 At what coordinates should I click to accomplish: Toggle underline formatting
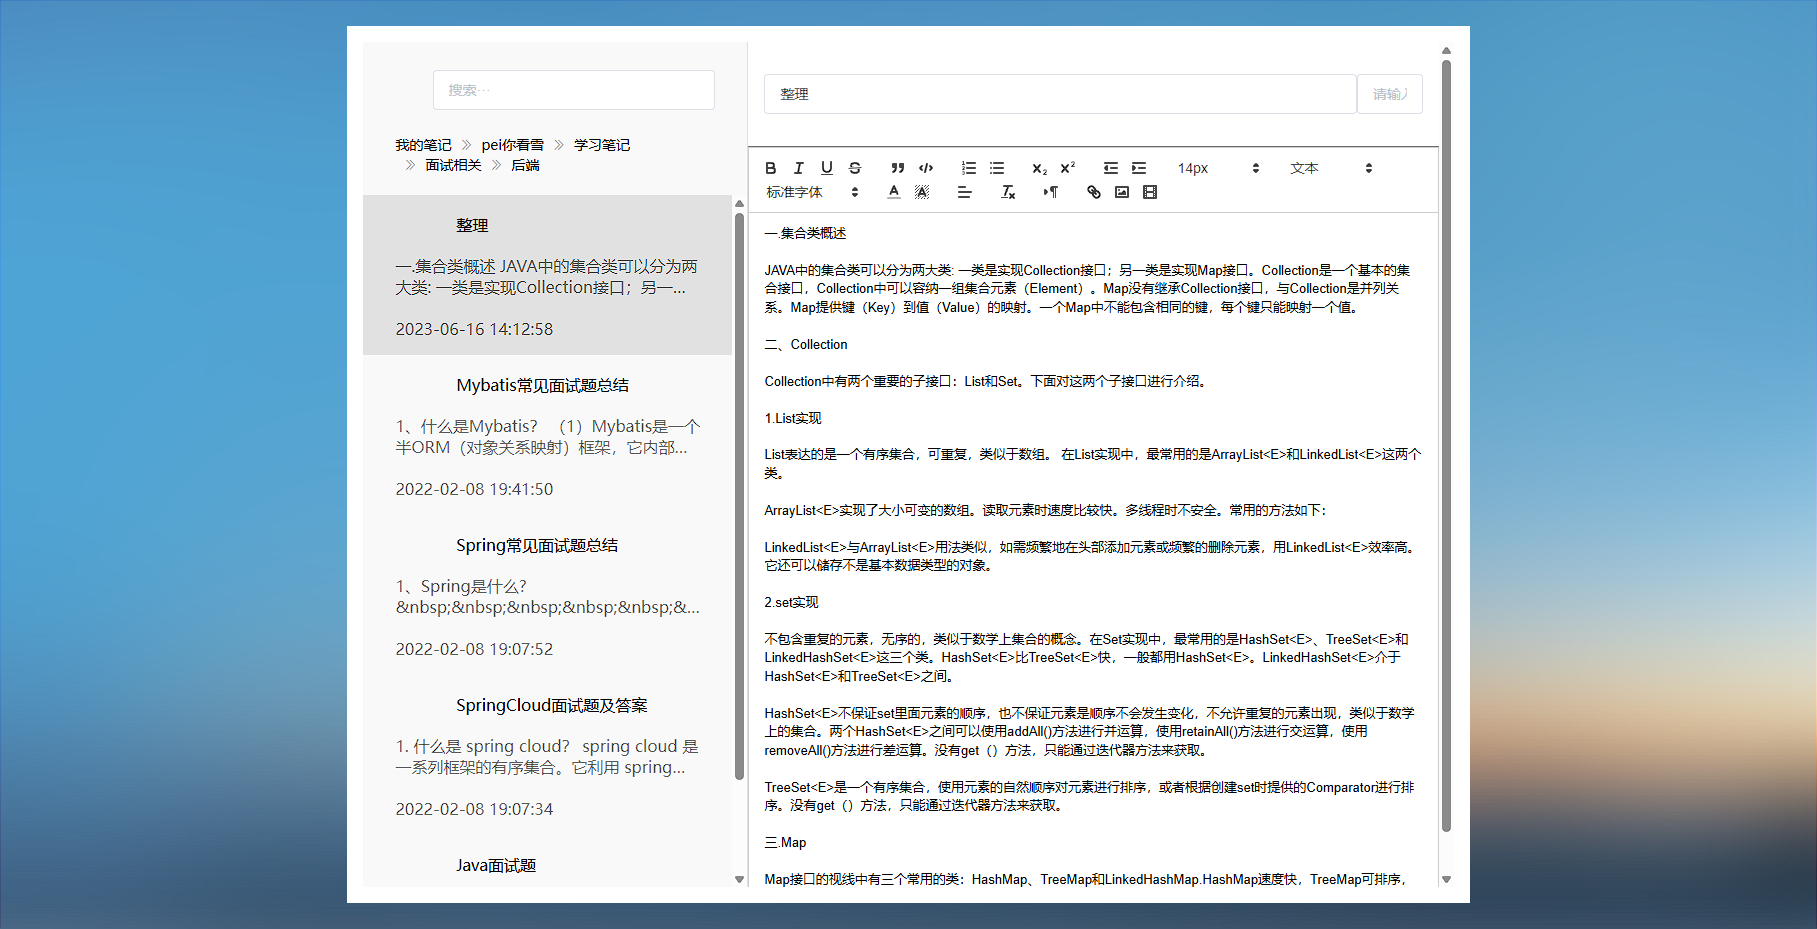point(827,168)
